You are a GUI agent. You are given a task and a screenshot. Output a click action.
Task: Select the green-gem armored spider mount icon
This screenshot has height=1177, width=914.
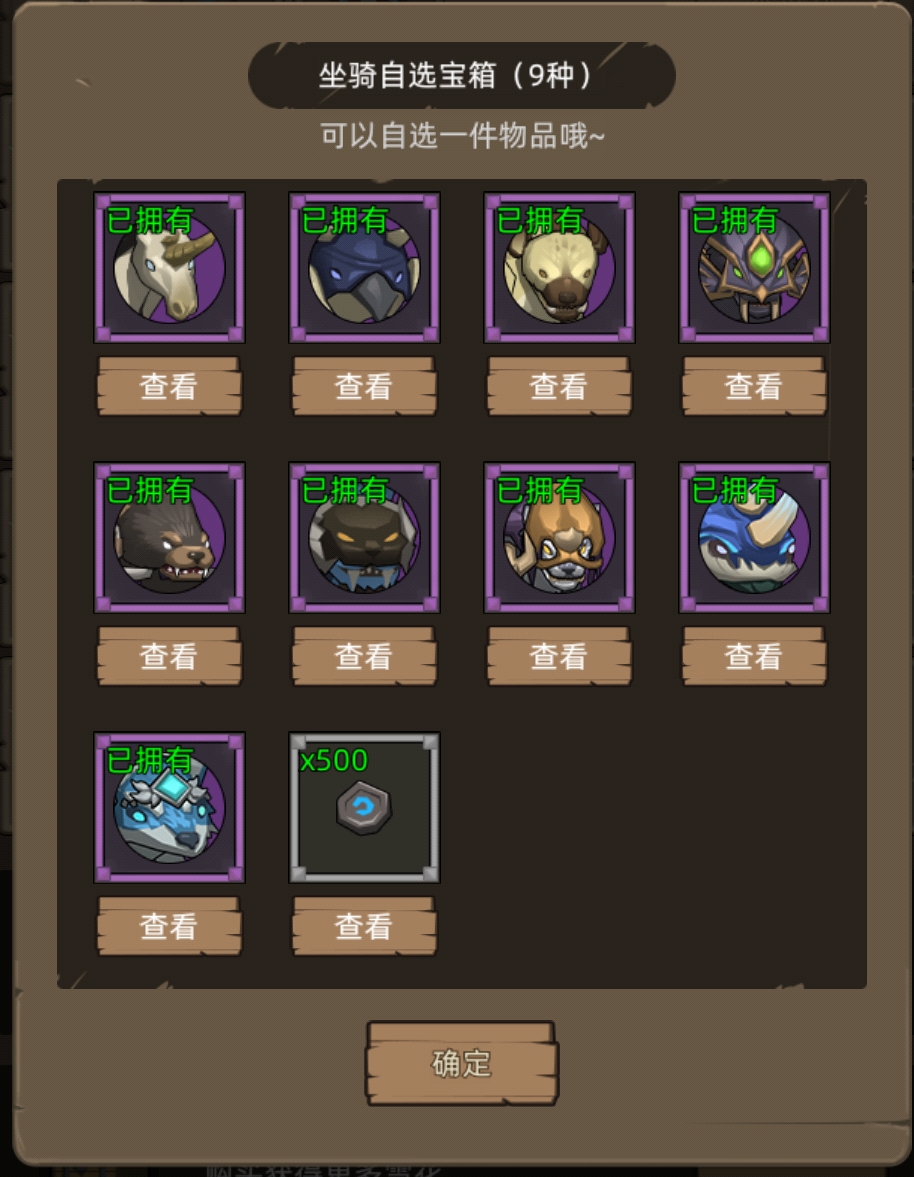(754, 267)
